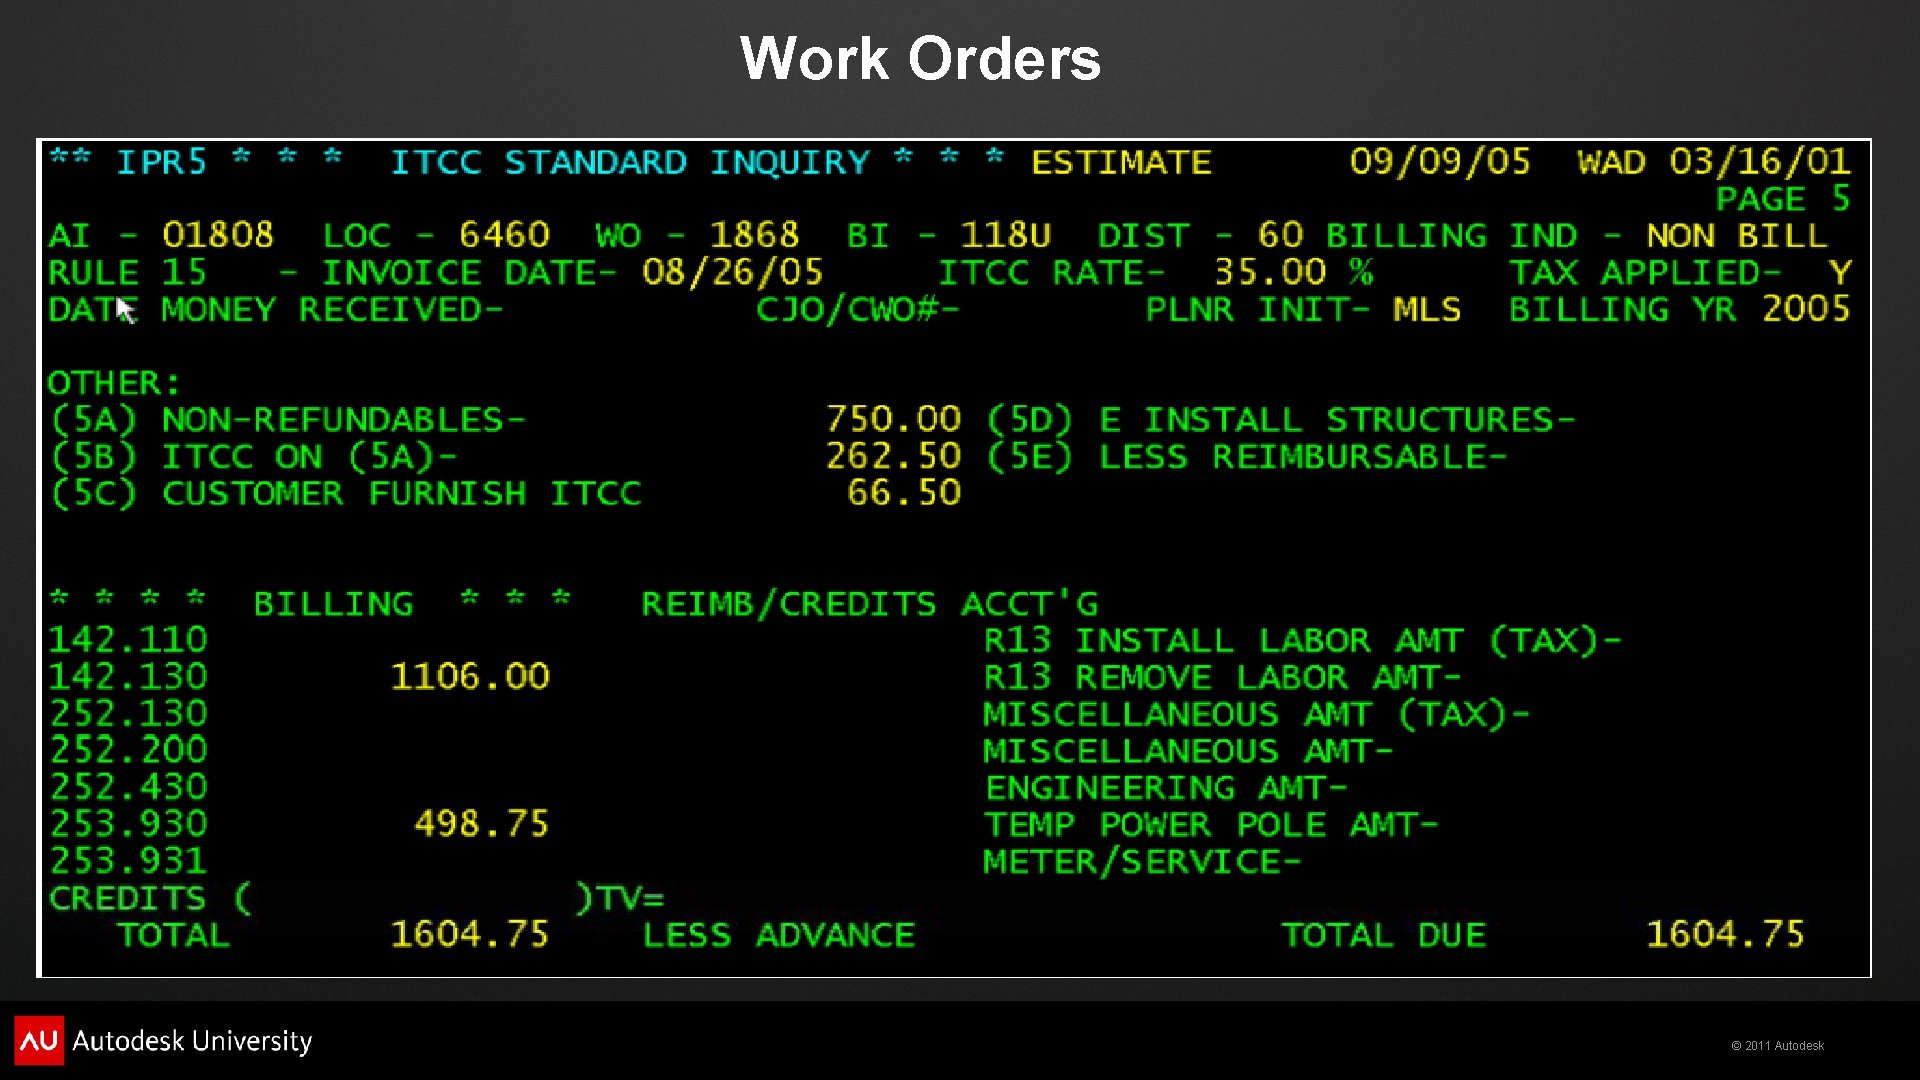Screen dimensions: 1920x1080
Task: Click the Non-Refundables 750.00 amount
Action: [x=893, y=419]
